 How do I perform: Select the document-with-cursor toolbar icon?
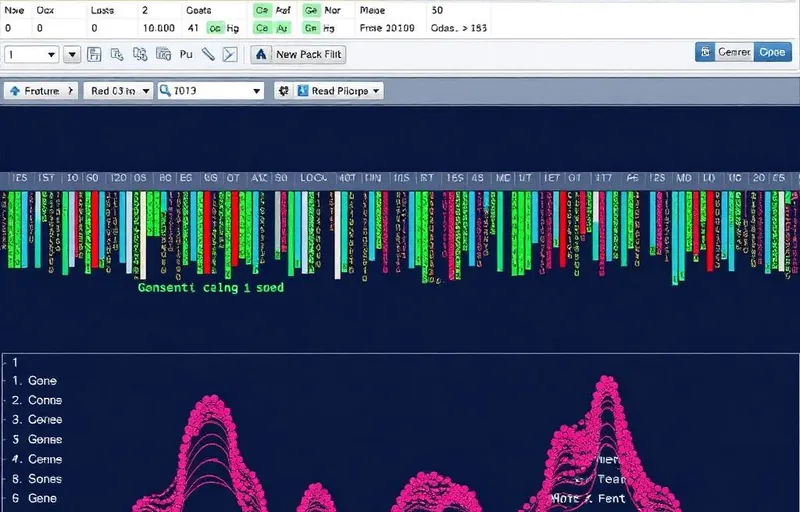tap(117, 54)
